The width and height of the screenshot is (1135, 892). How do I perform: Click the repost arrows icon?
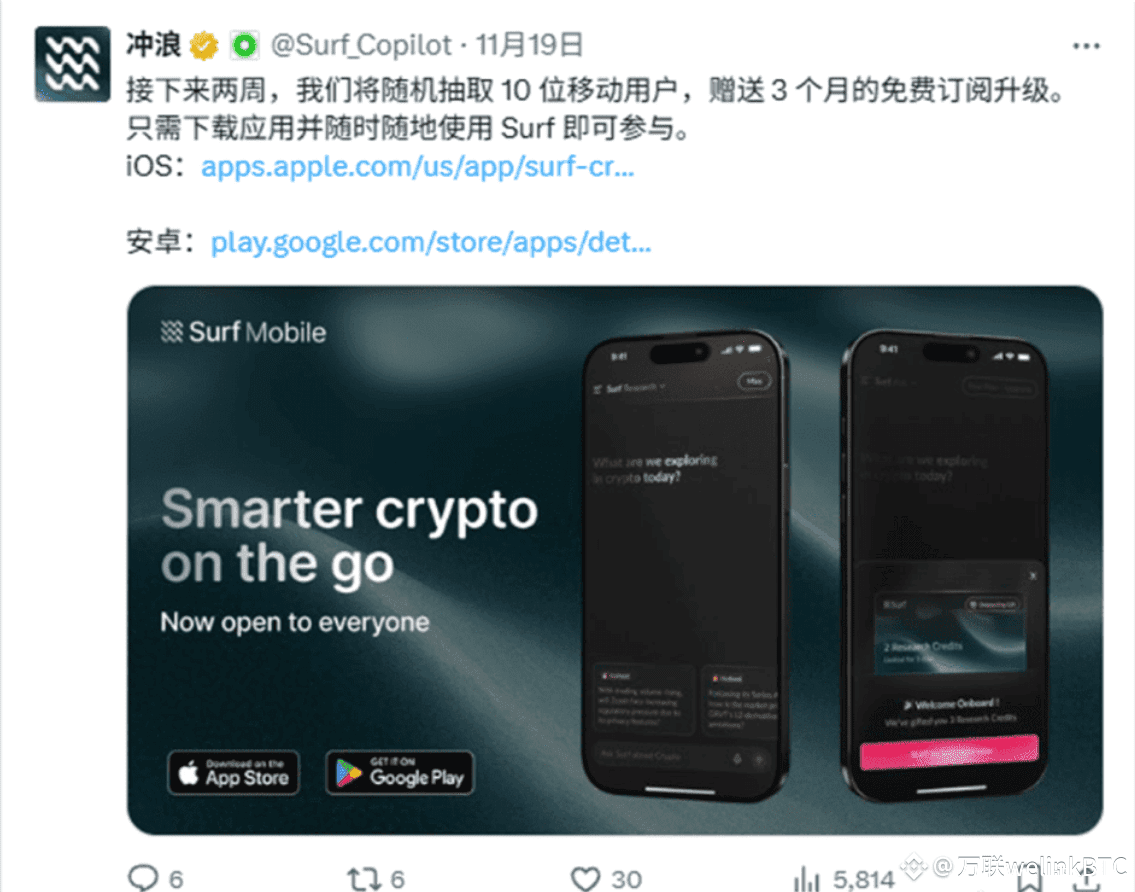tap(363, 879)
